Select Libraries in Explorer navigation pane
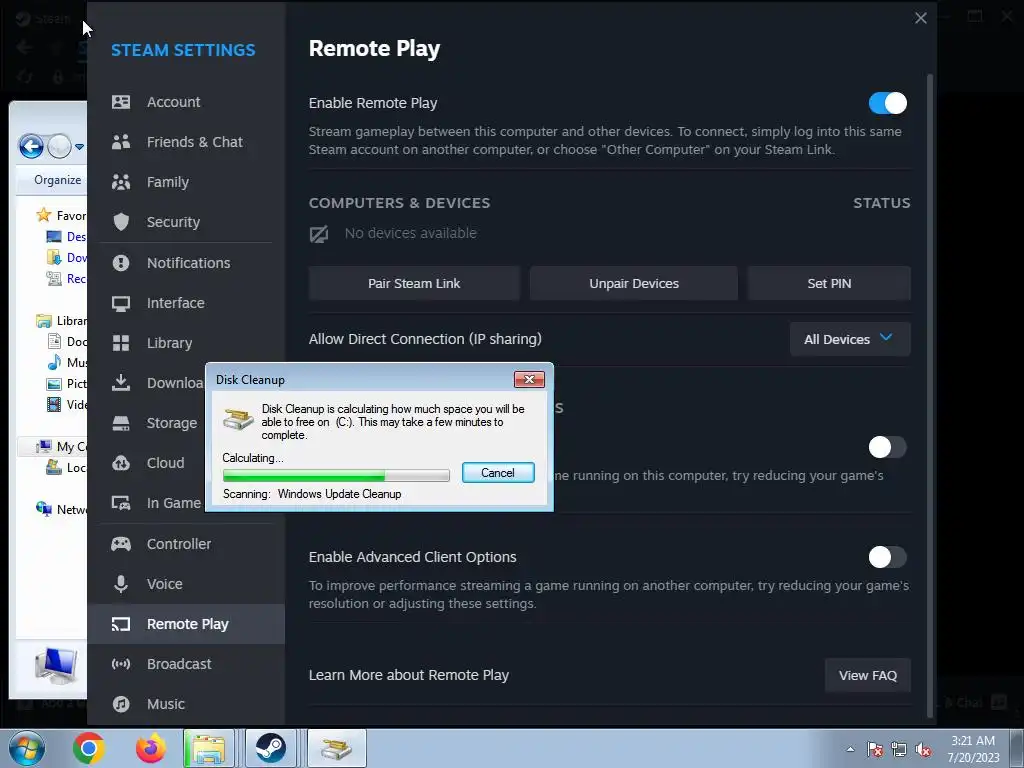Screen dimensions: 1024x768 click(x=62, y=321)
